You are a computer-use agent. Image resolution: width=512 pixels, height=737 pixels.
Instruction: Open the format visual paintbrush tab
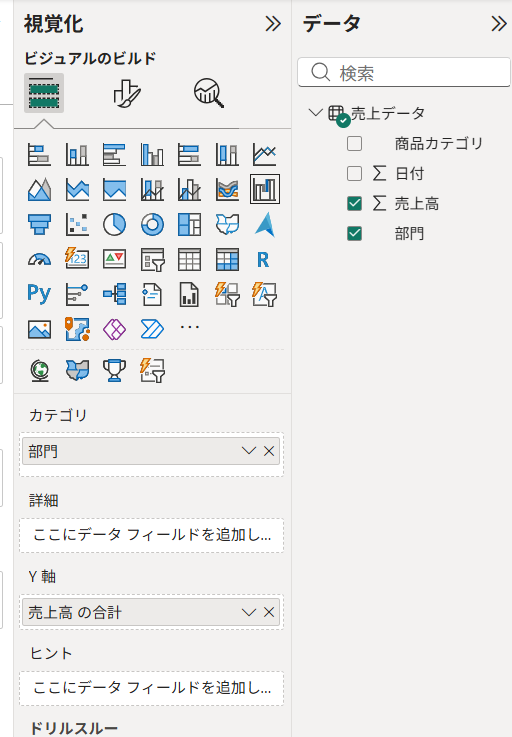click(x=127, y=93)
